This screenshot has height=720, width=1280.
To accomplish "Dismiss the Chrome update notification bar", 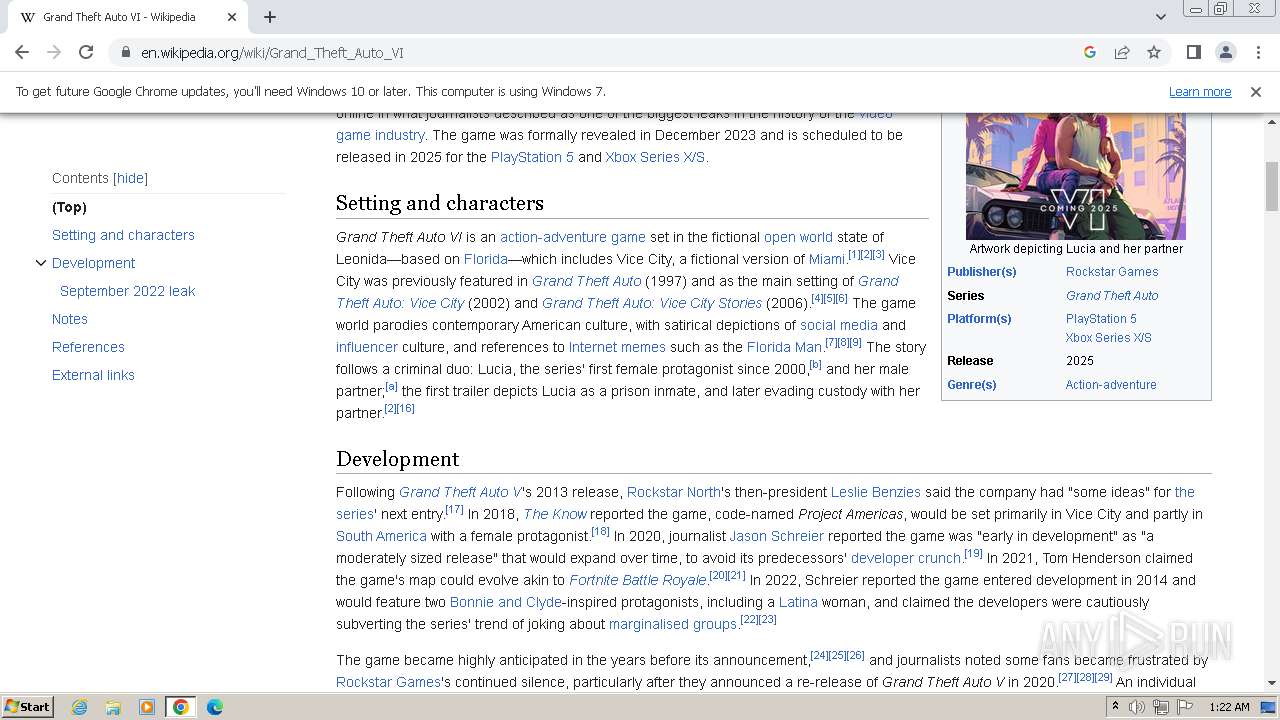I will pyautogui.click(x=1256, y=92).
